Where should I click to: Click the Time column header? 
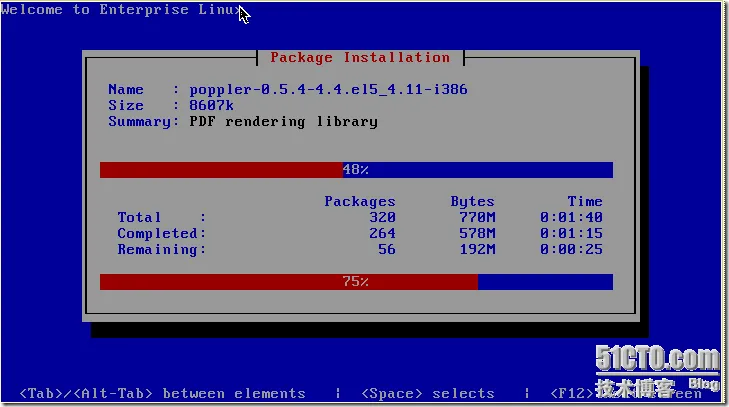click(x=585, y=201)
